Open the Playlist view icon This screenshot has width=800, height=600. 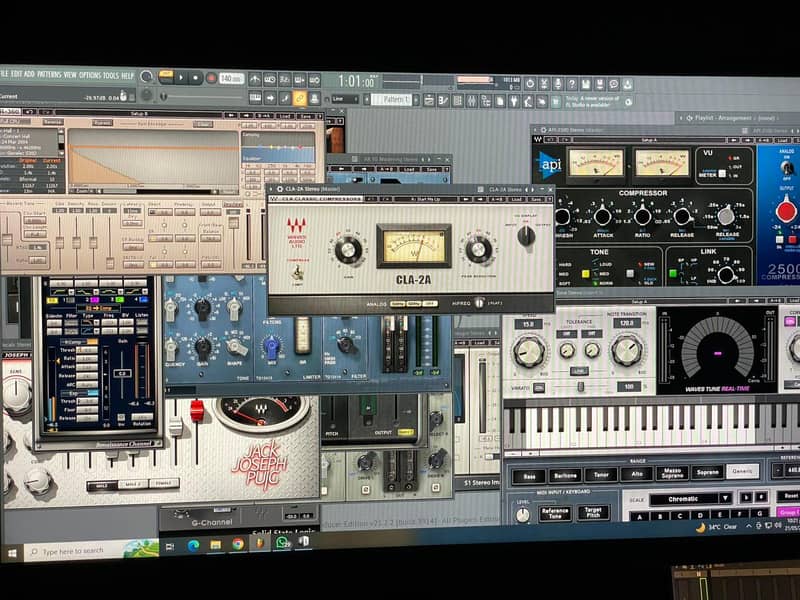[429, 101]
